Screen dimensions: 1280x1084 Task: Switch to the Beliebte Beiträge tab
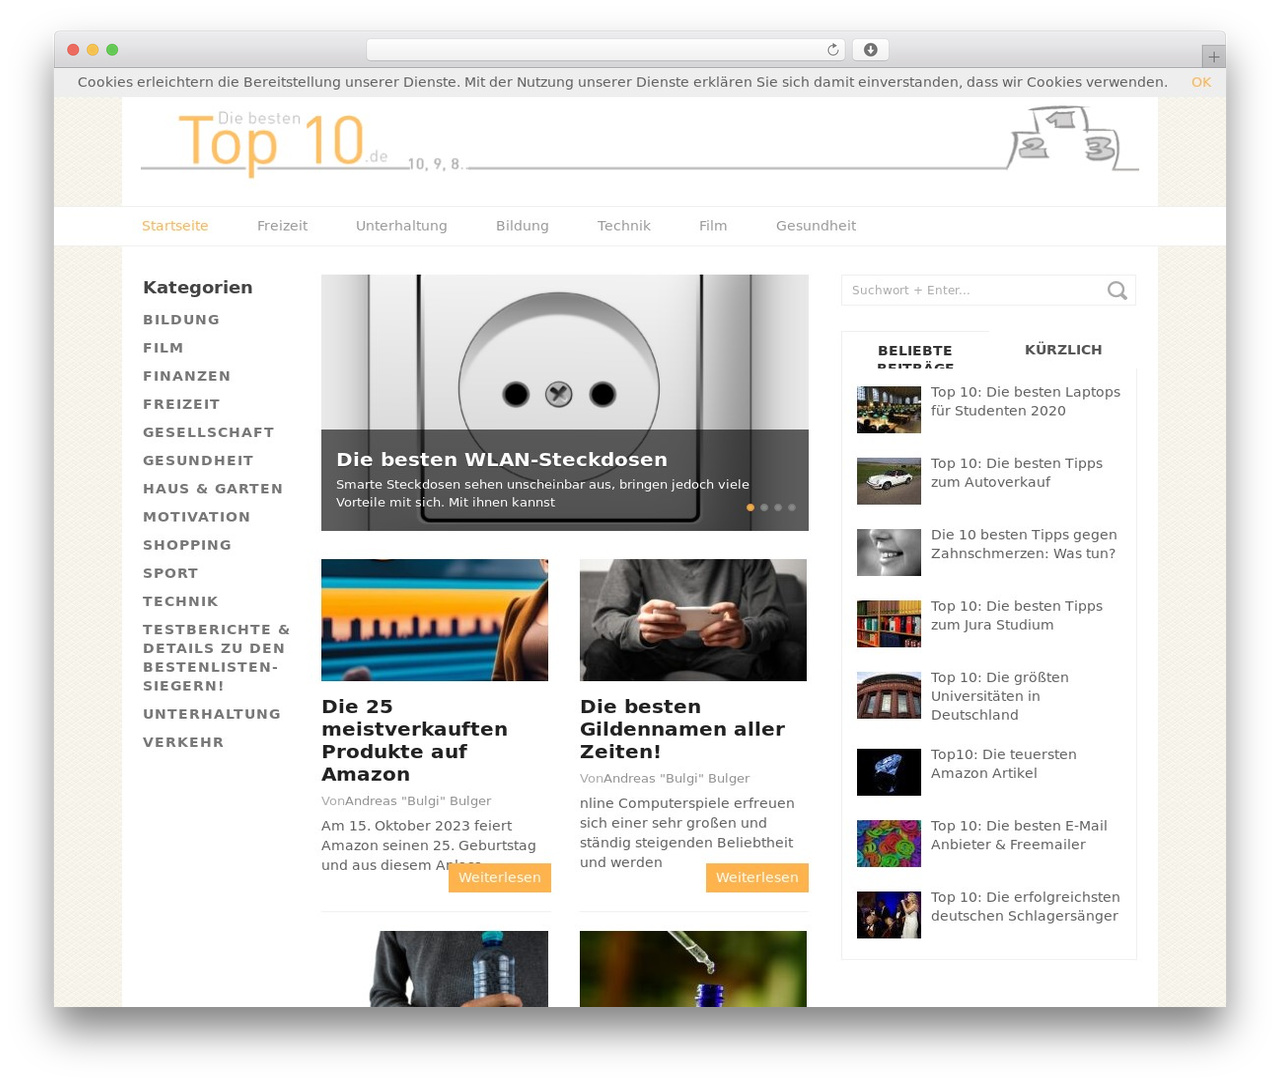click(915, 351)
